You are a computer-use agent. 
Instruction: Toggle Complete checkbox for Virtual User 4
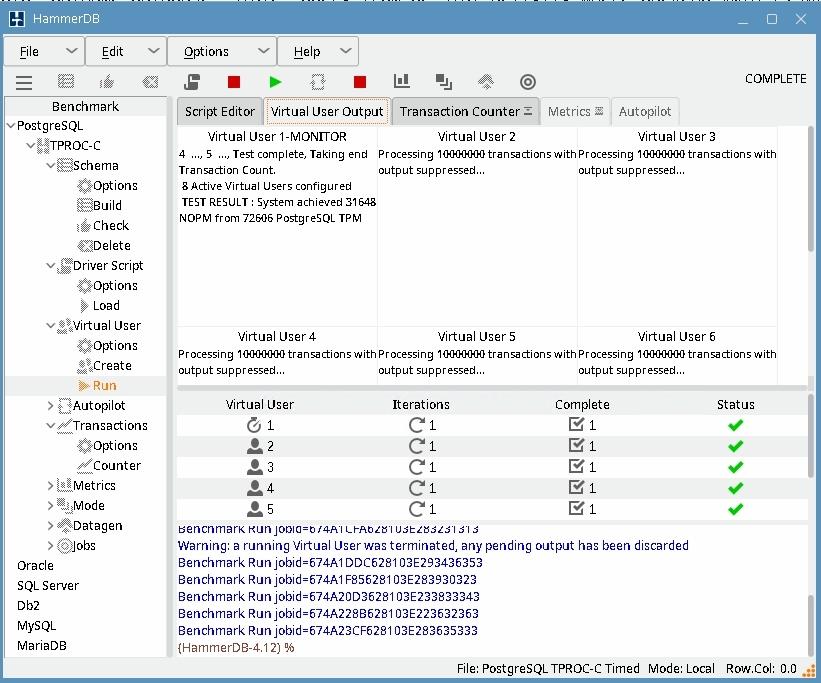click(x=575, y=488)
